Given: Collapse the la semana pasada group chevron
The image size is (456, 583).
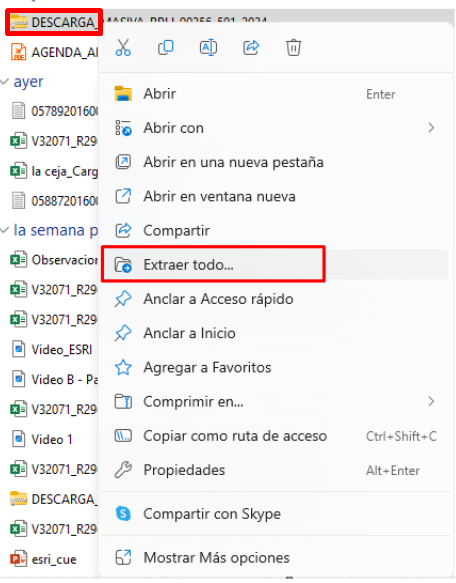Looking at the screenshot, I should [x=5, y=231].
